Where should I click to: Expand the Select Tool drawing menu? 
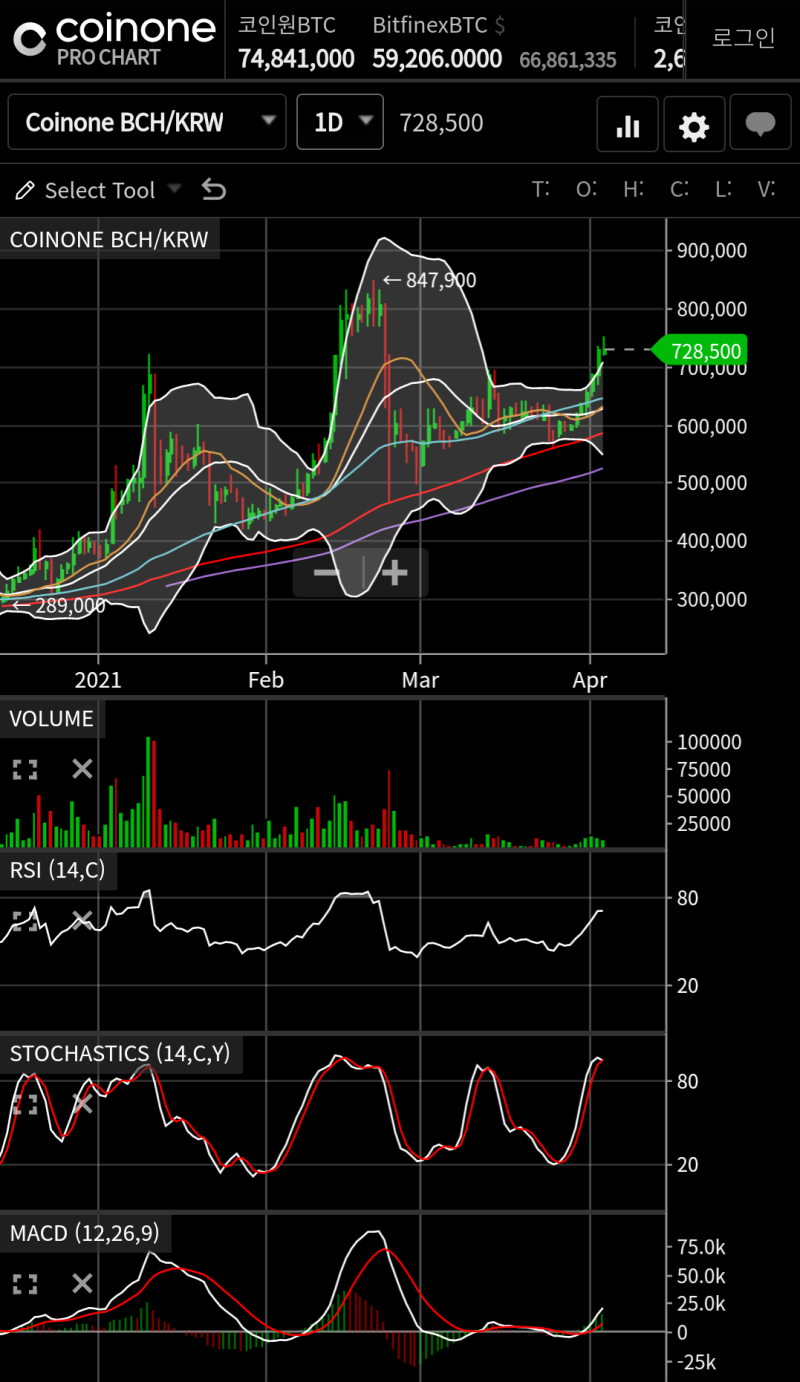tap(98, 190)
